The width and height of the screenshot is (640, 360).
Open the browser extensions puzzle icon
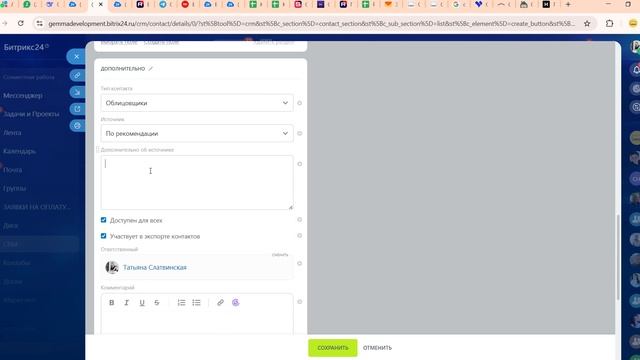click(x=609, y=24)
